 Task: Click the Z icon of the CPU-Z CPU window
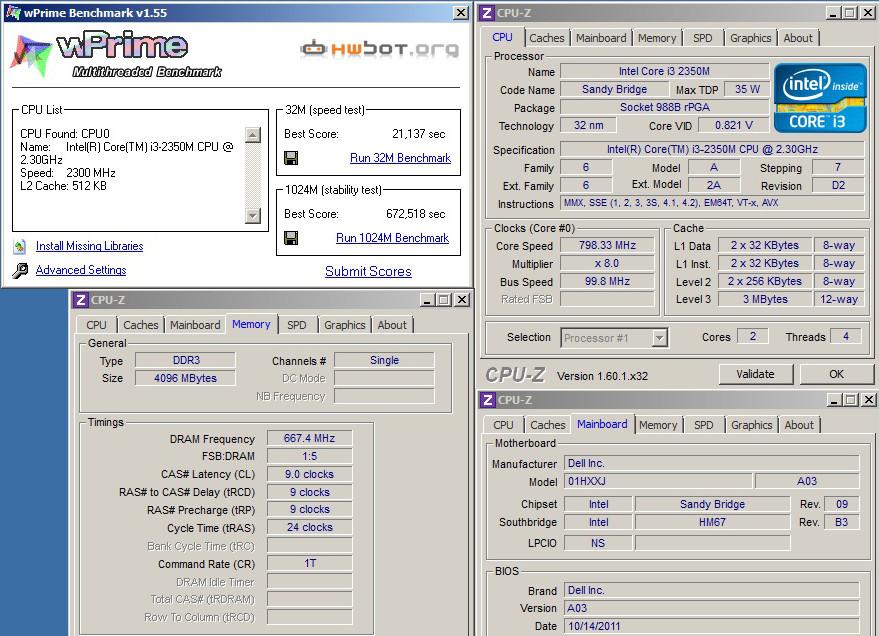pyautogui.click(x=487, y=13)
